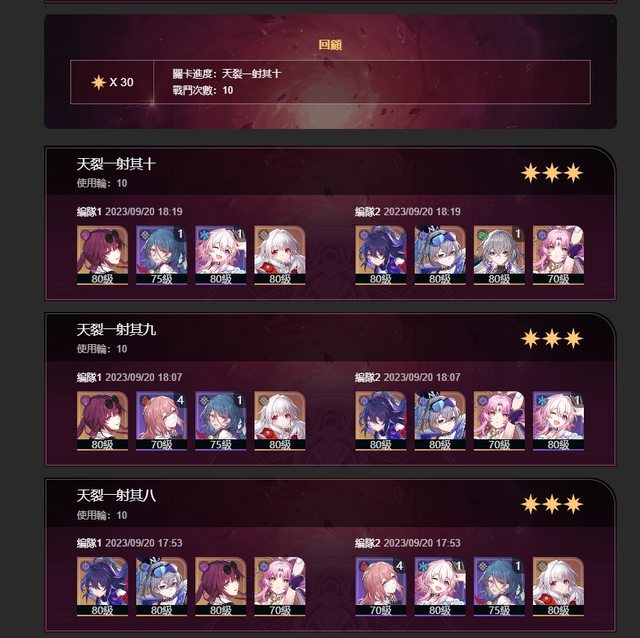The width and height of the screenshot is (640, 638).
Task: Click Seele portrait in 天裂一射其十 team 2
Action: tap(380, 255)
